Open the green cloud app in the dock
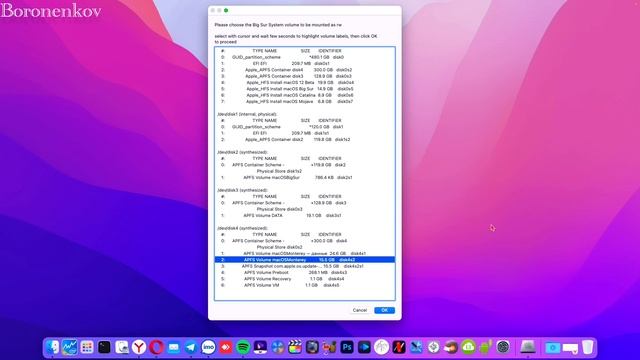 point(468,347)
